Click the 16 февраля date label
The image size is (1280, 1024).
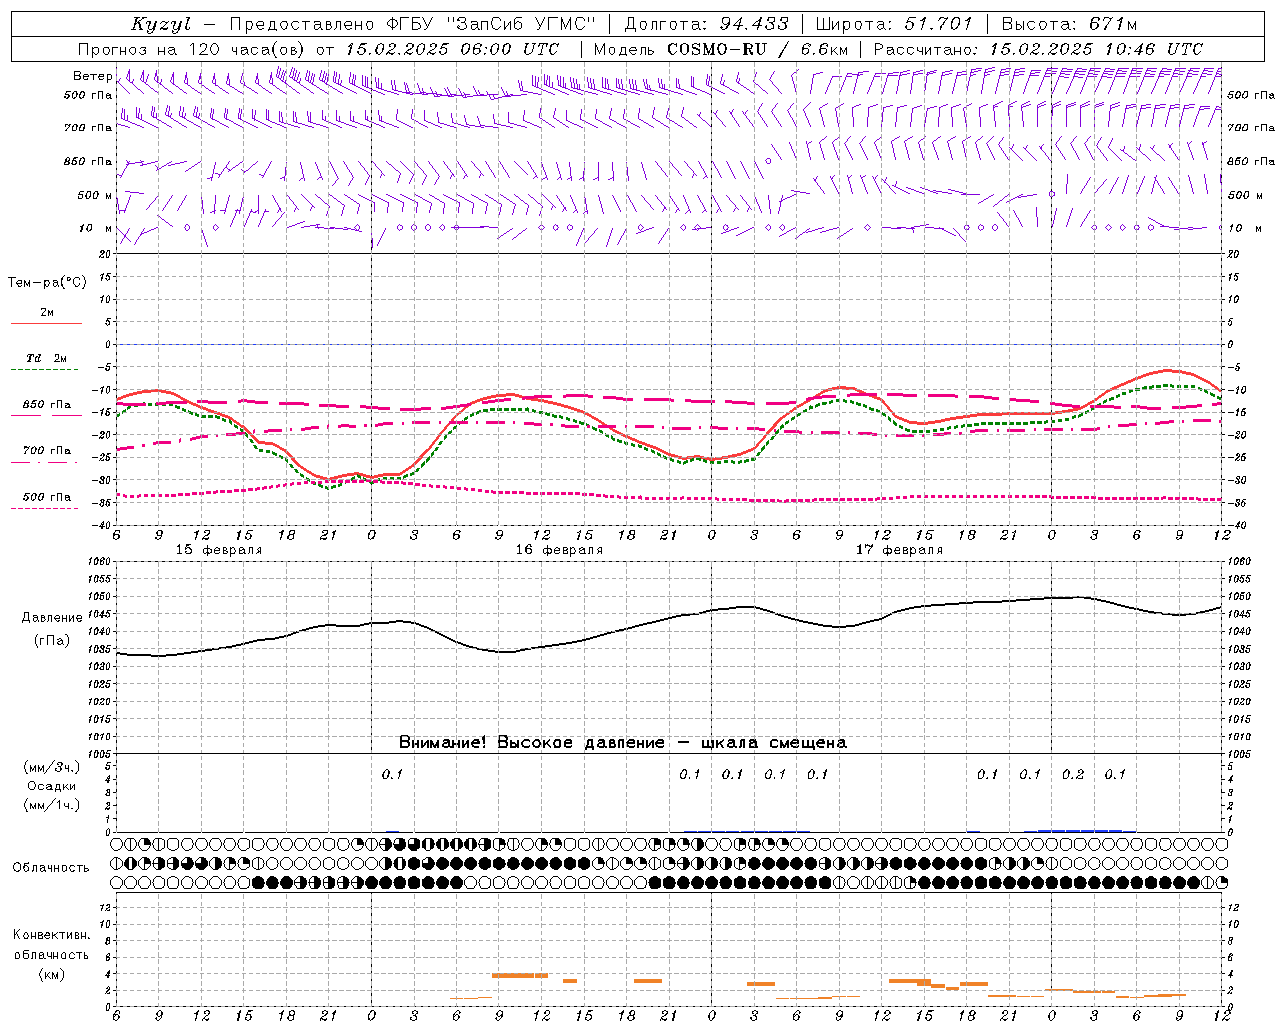[559, 550]
